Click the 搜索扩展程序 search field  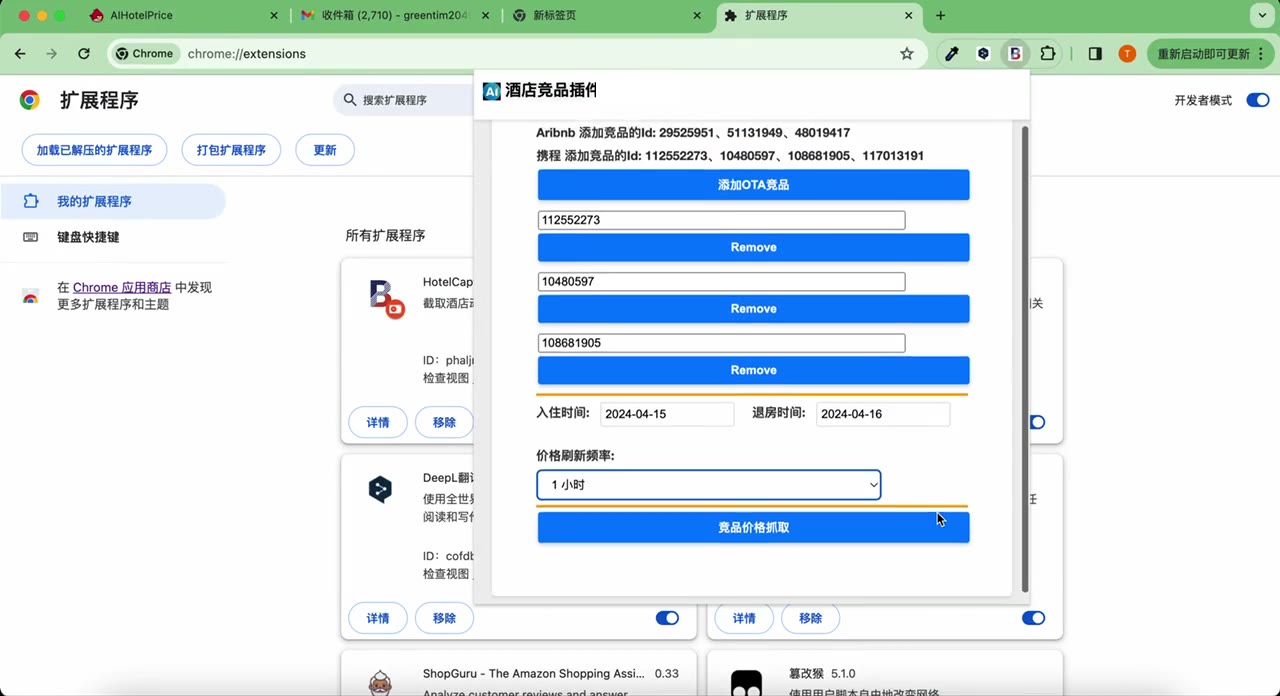tap(404, 100)
